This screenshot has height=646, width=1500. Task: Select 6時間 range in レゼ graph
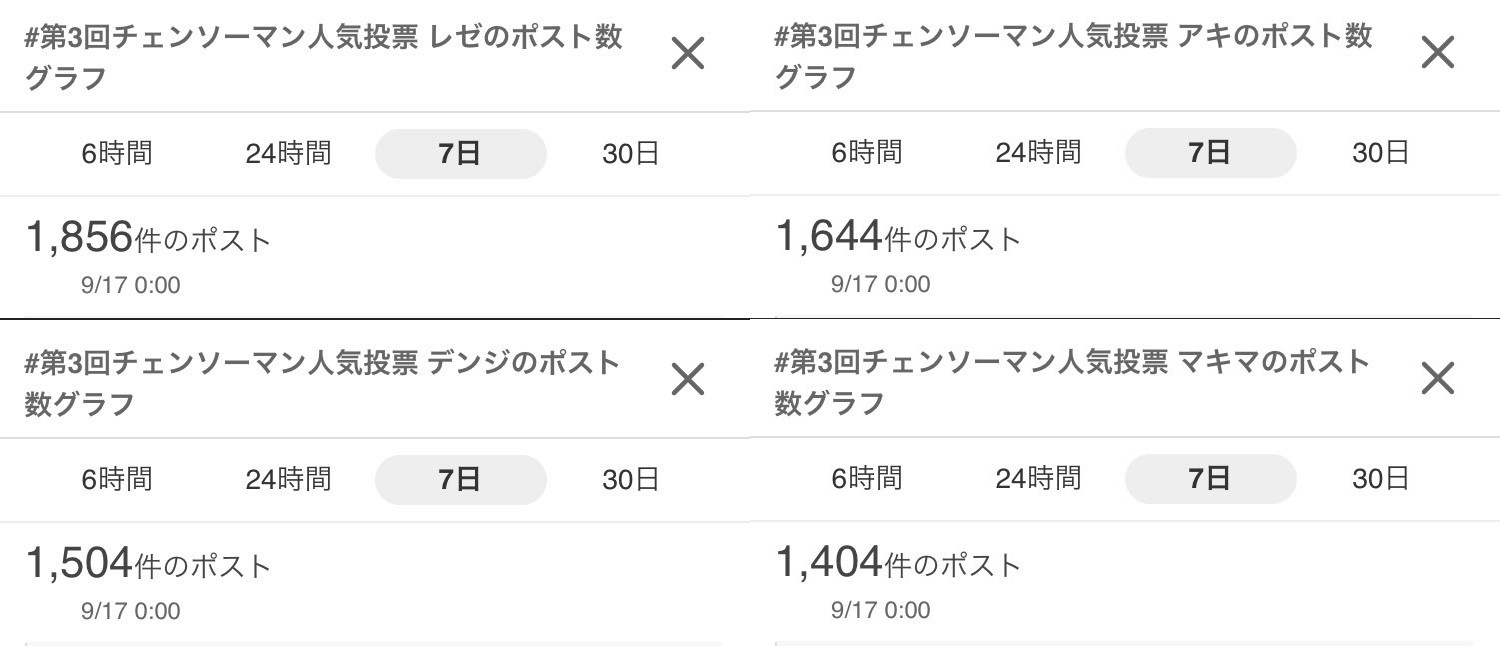(117, 154)
